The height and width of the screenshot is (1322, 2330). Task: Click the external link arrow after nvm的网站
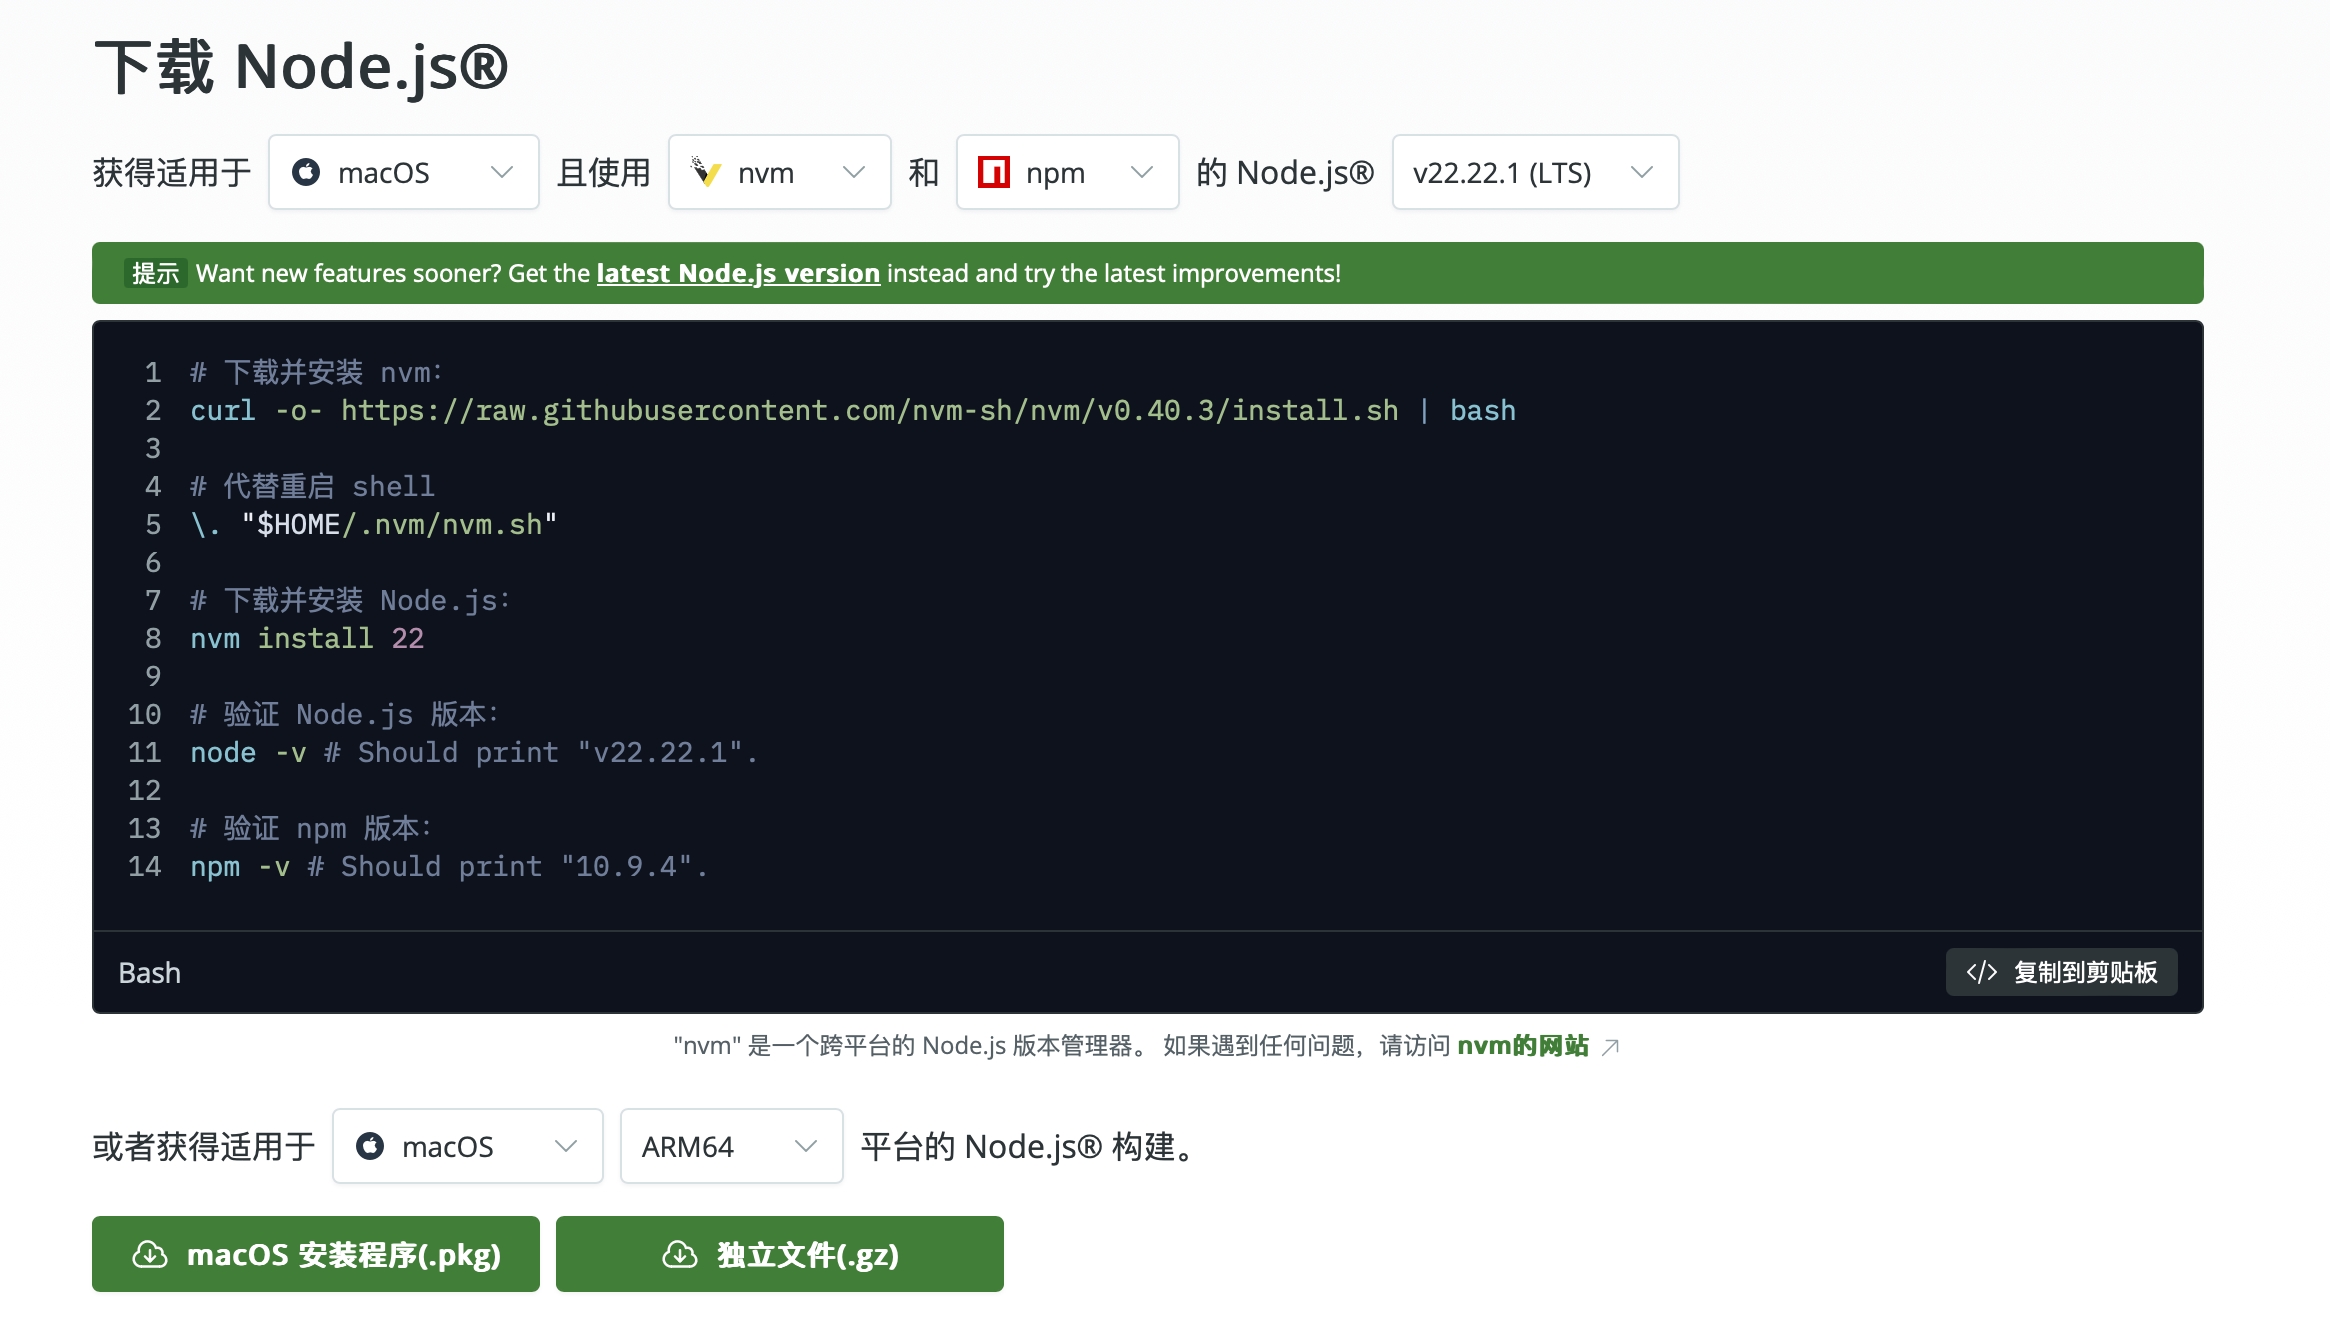click(x=1610, y=1047)
